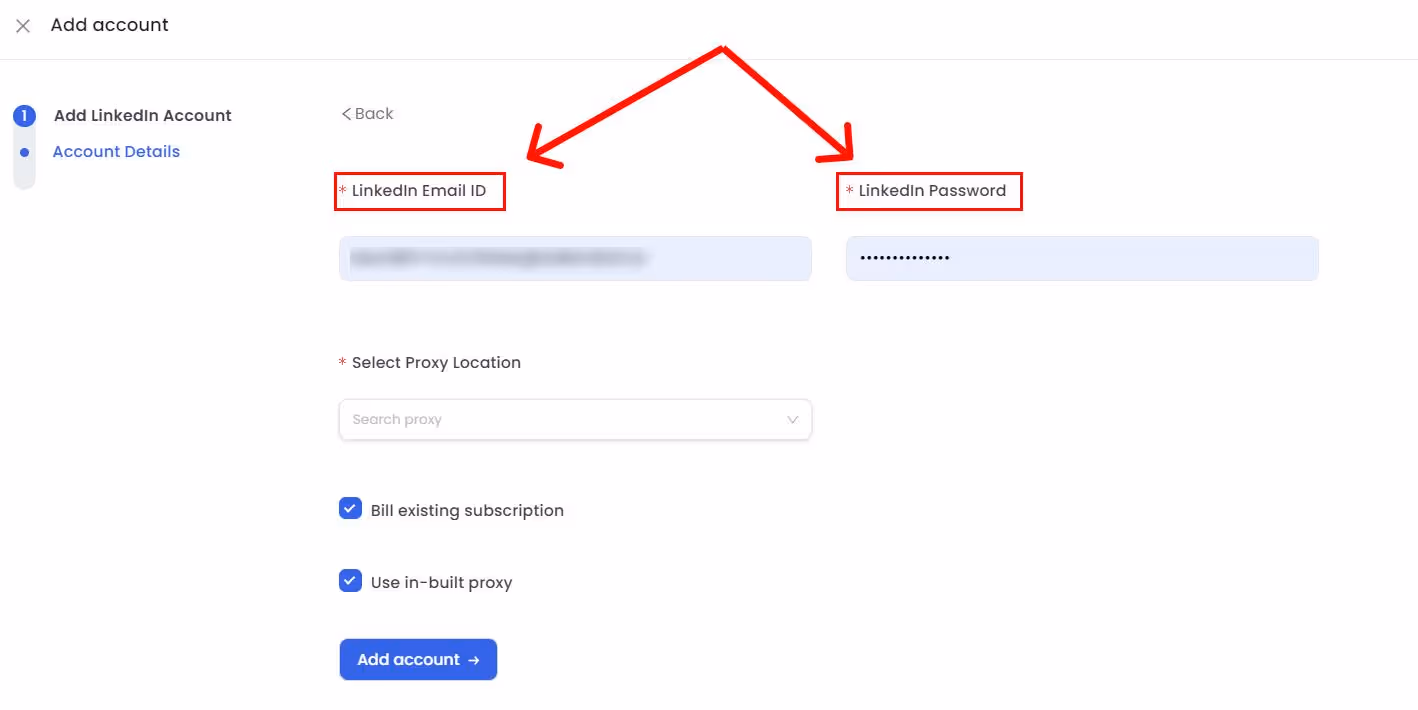The image size is (1418, 710).
Task: Click the chevron on the proxy selector
Action: pyautogui.click(x=792, y=419)
